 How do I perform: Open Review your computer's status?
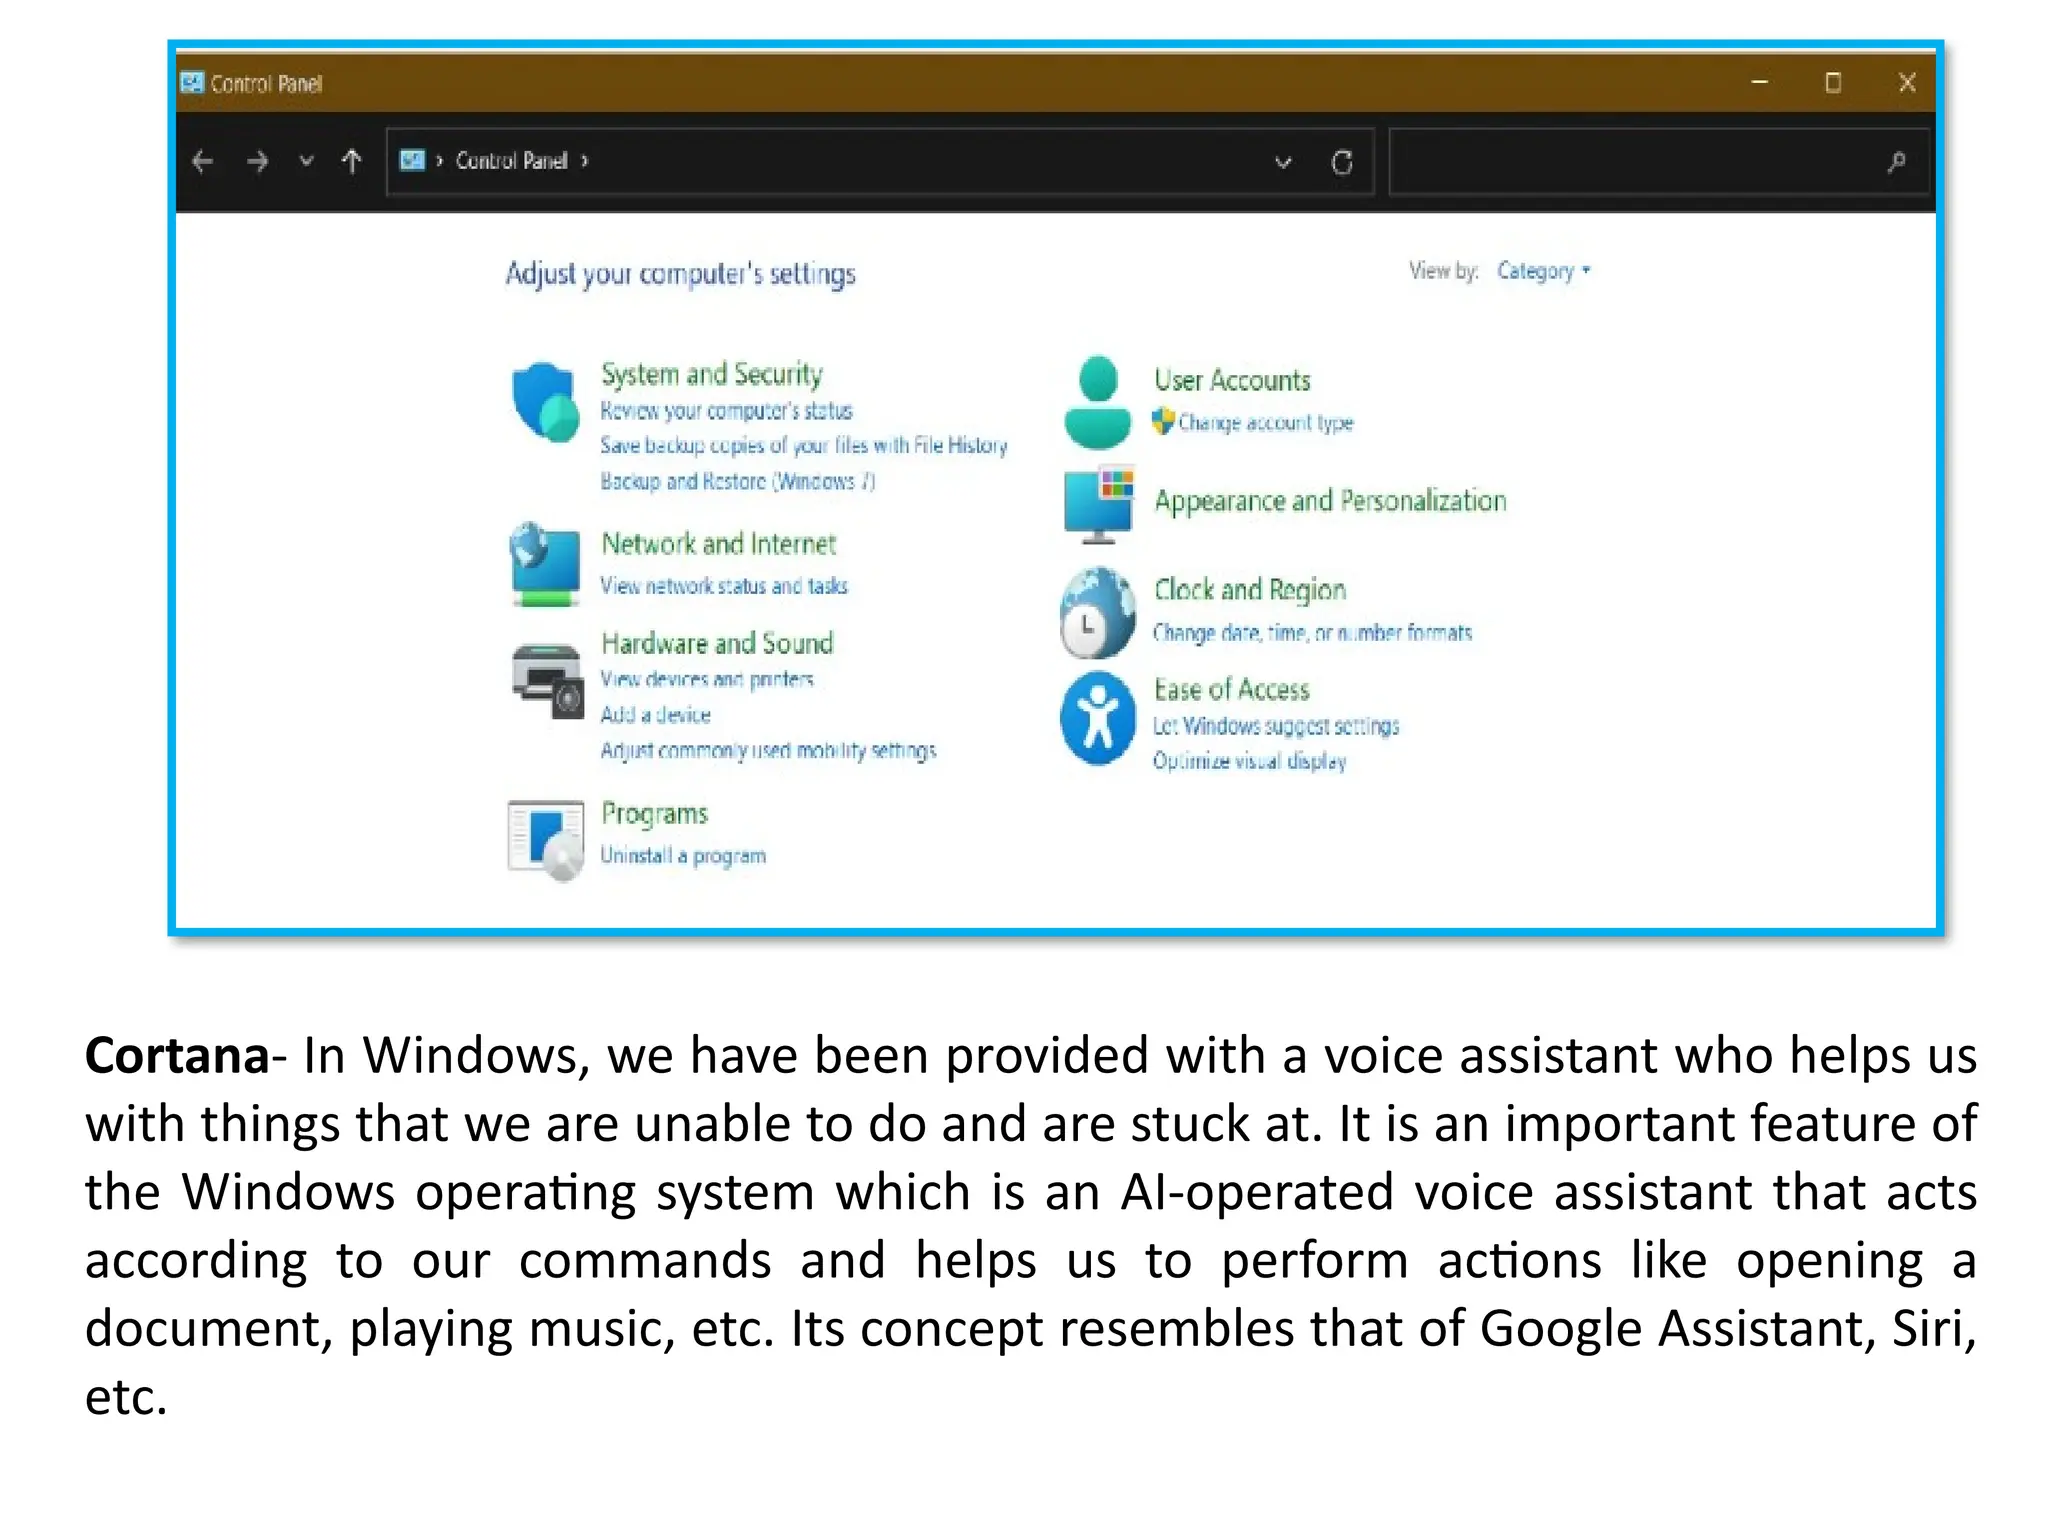tap(726, 411)
